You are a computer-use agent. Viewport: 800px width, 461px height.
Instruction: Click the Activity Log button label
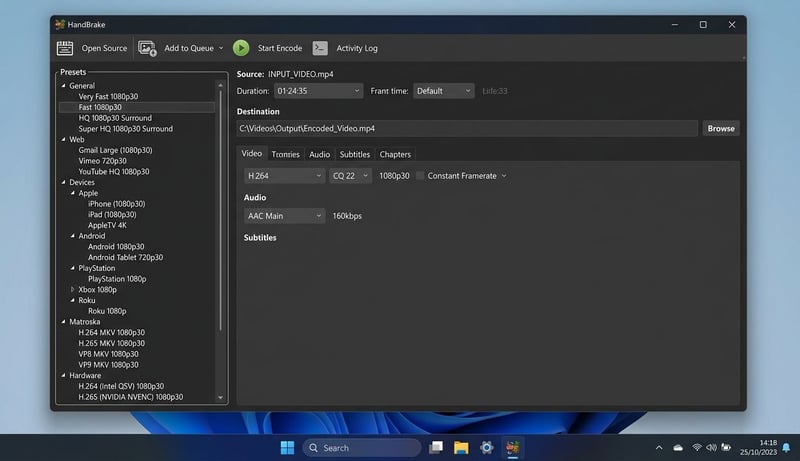[x=357, y=48]
